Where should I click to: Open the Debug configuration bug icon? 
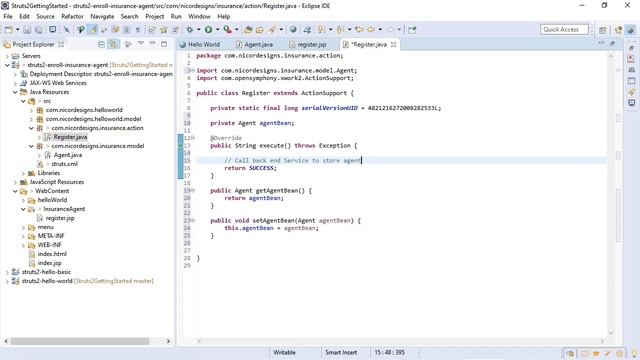[x=190, y=29]
